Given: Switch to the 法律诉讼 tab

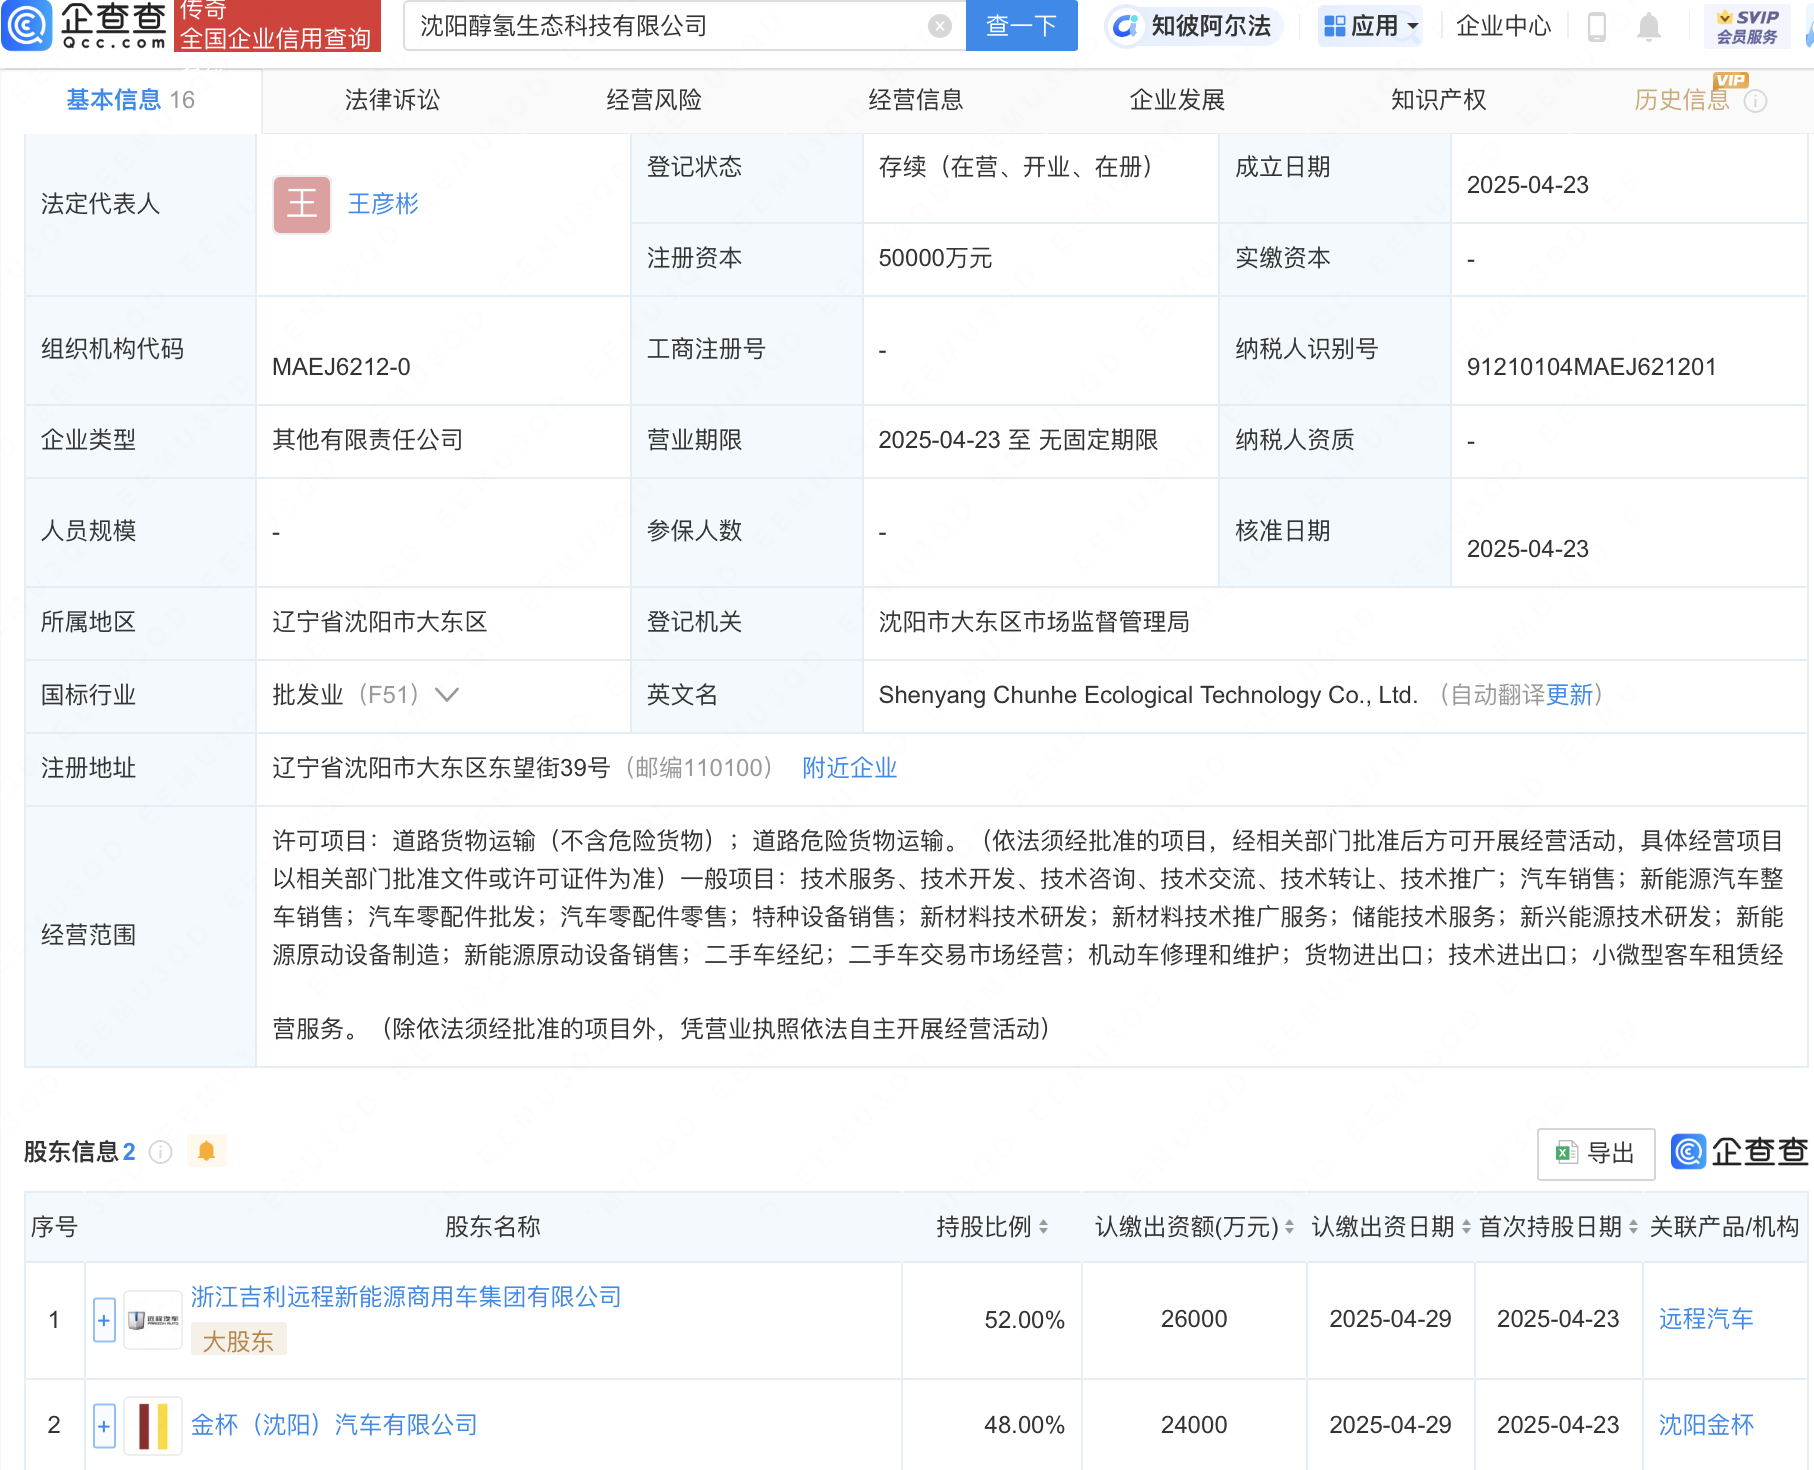Looking at the screenshot, I should coord(391,99).
